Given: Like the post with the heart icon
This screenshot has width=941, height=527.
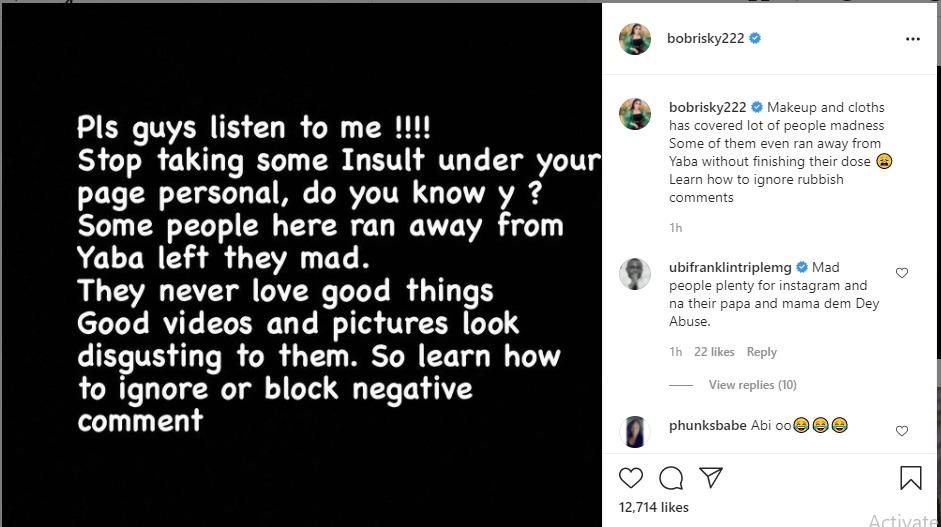Looking at the screenshot, I should tap(632, 477).
